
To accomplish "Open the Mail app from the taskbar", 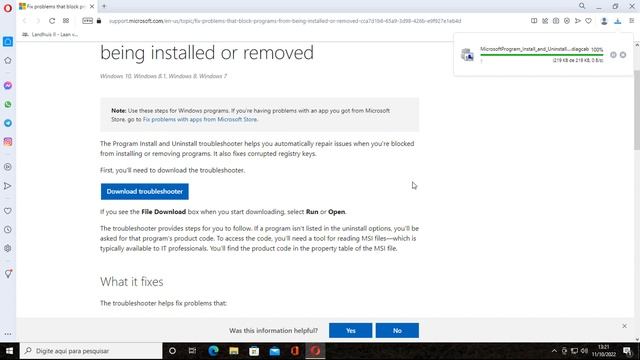I will point(274,351).
